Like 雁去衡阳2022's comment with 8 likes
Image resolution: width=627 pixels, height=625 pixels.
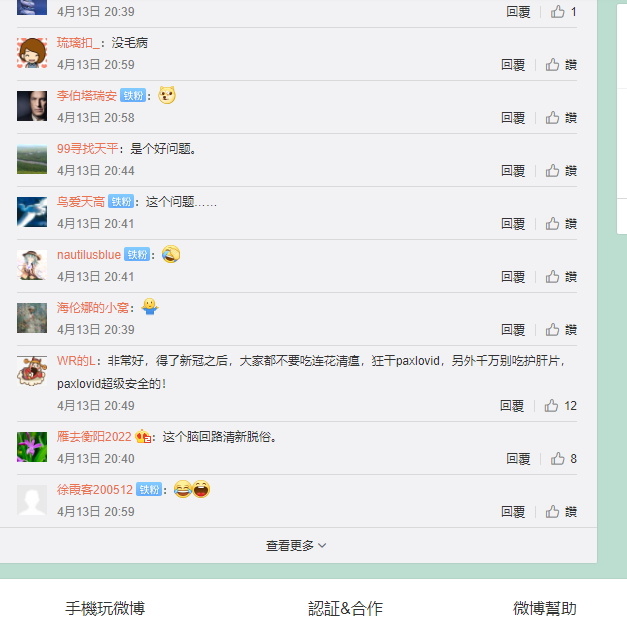[563, 459]
